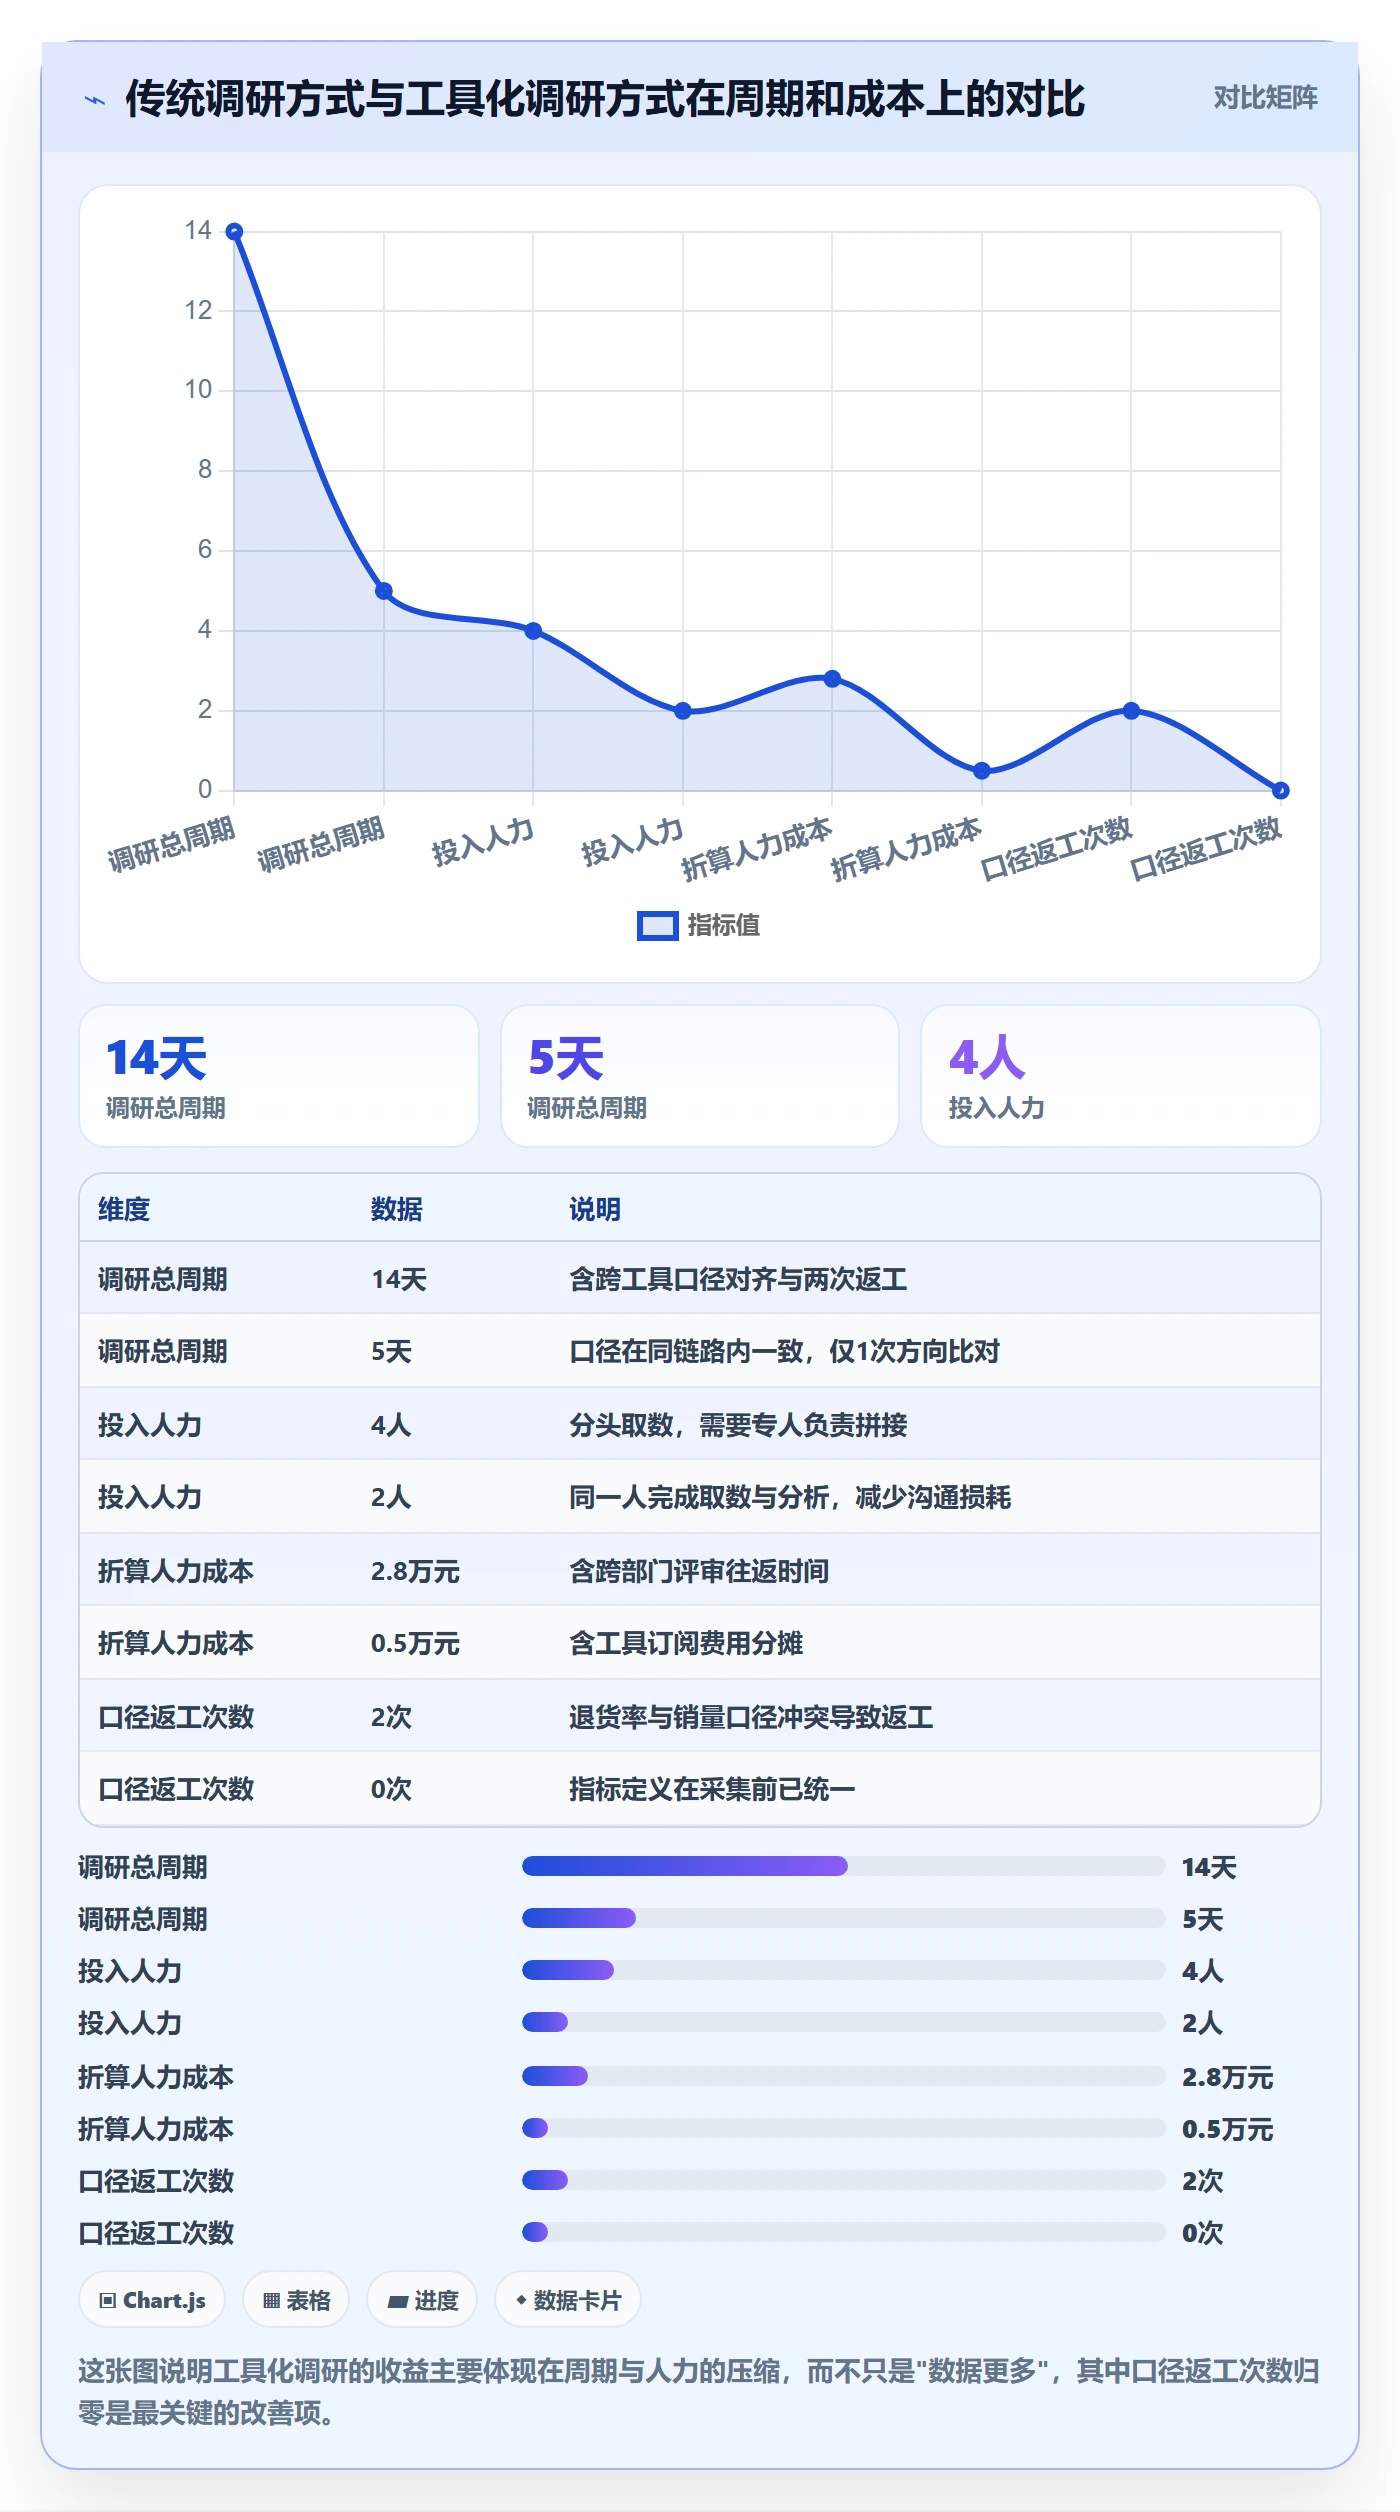Viewport: 1400px width, 2512px height.
Task: Open the 5天 调研总周期 stat card
Action: pyautogui.click(x=700, y=1076)
